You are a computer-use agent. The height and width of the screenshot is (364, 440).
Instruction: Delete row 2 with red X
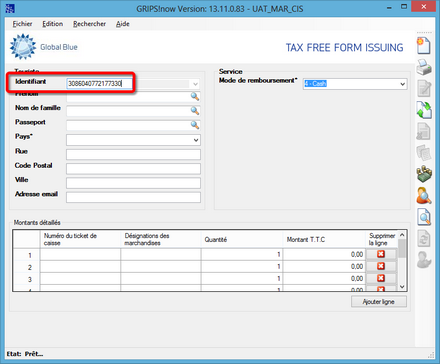tap(381, 266)
